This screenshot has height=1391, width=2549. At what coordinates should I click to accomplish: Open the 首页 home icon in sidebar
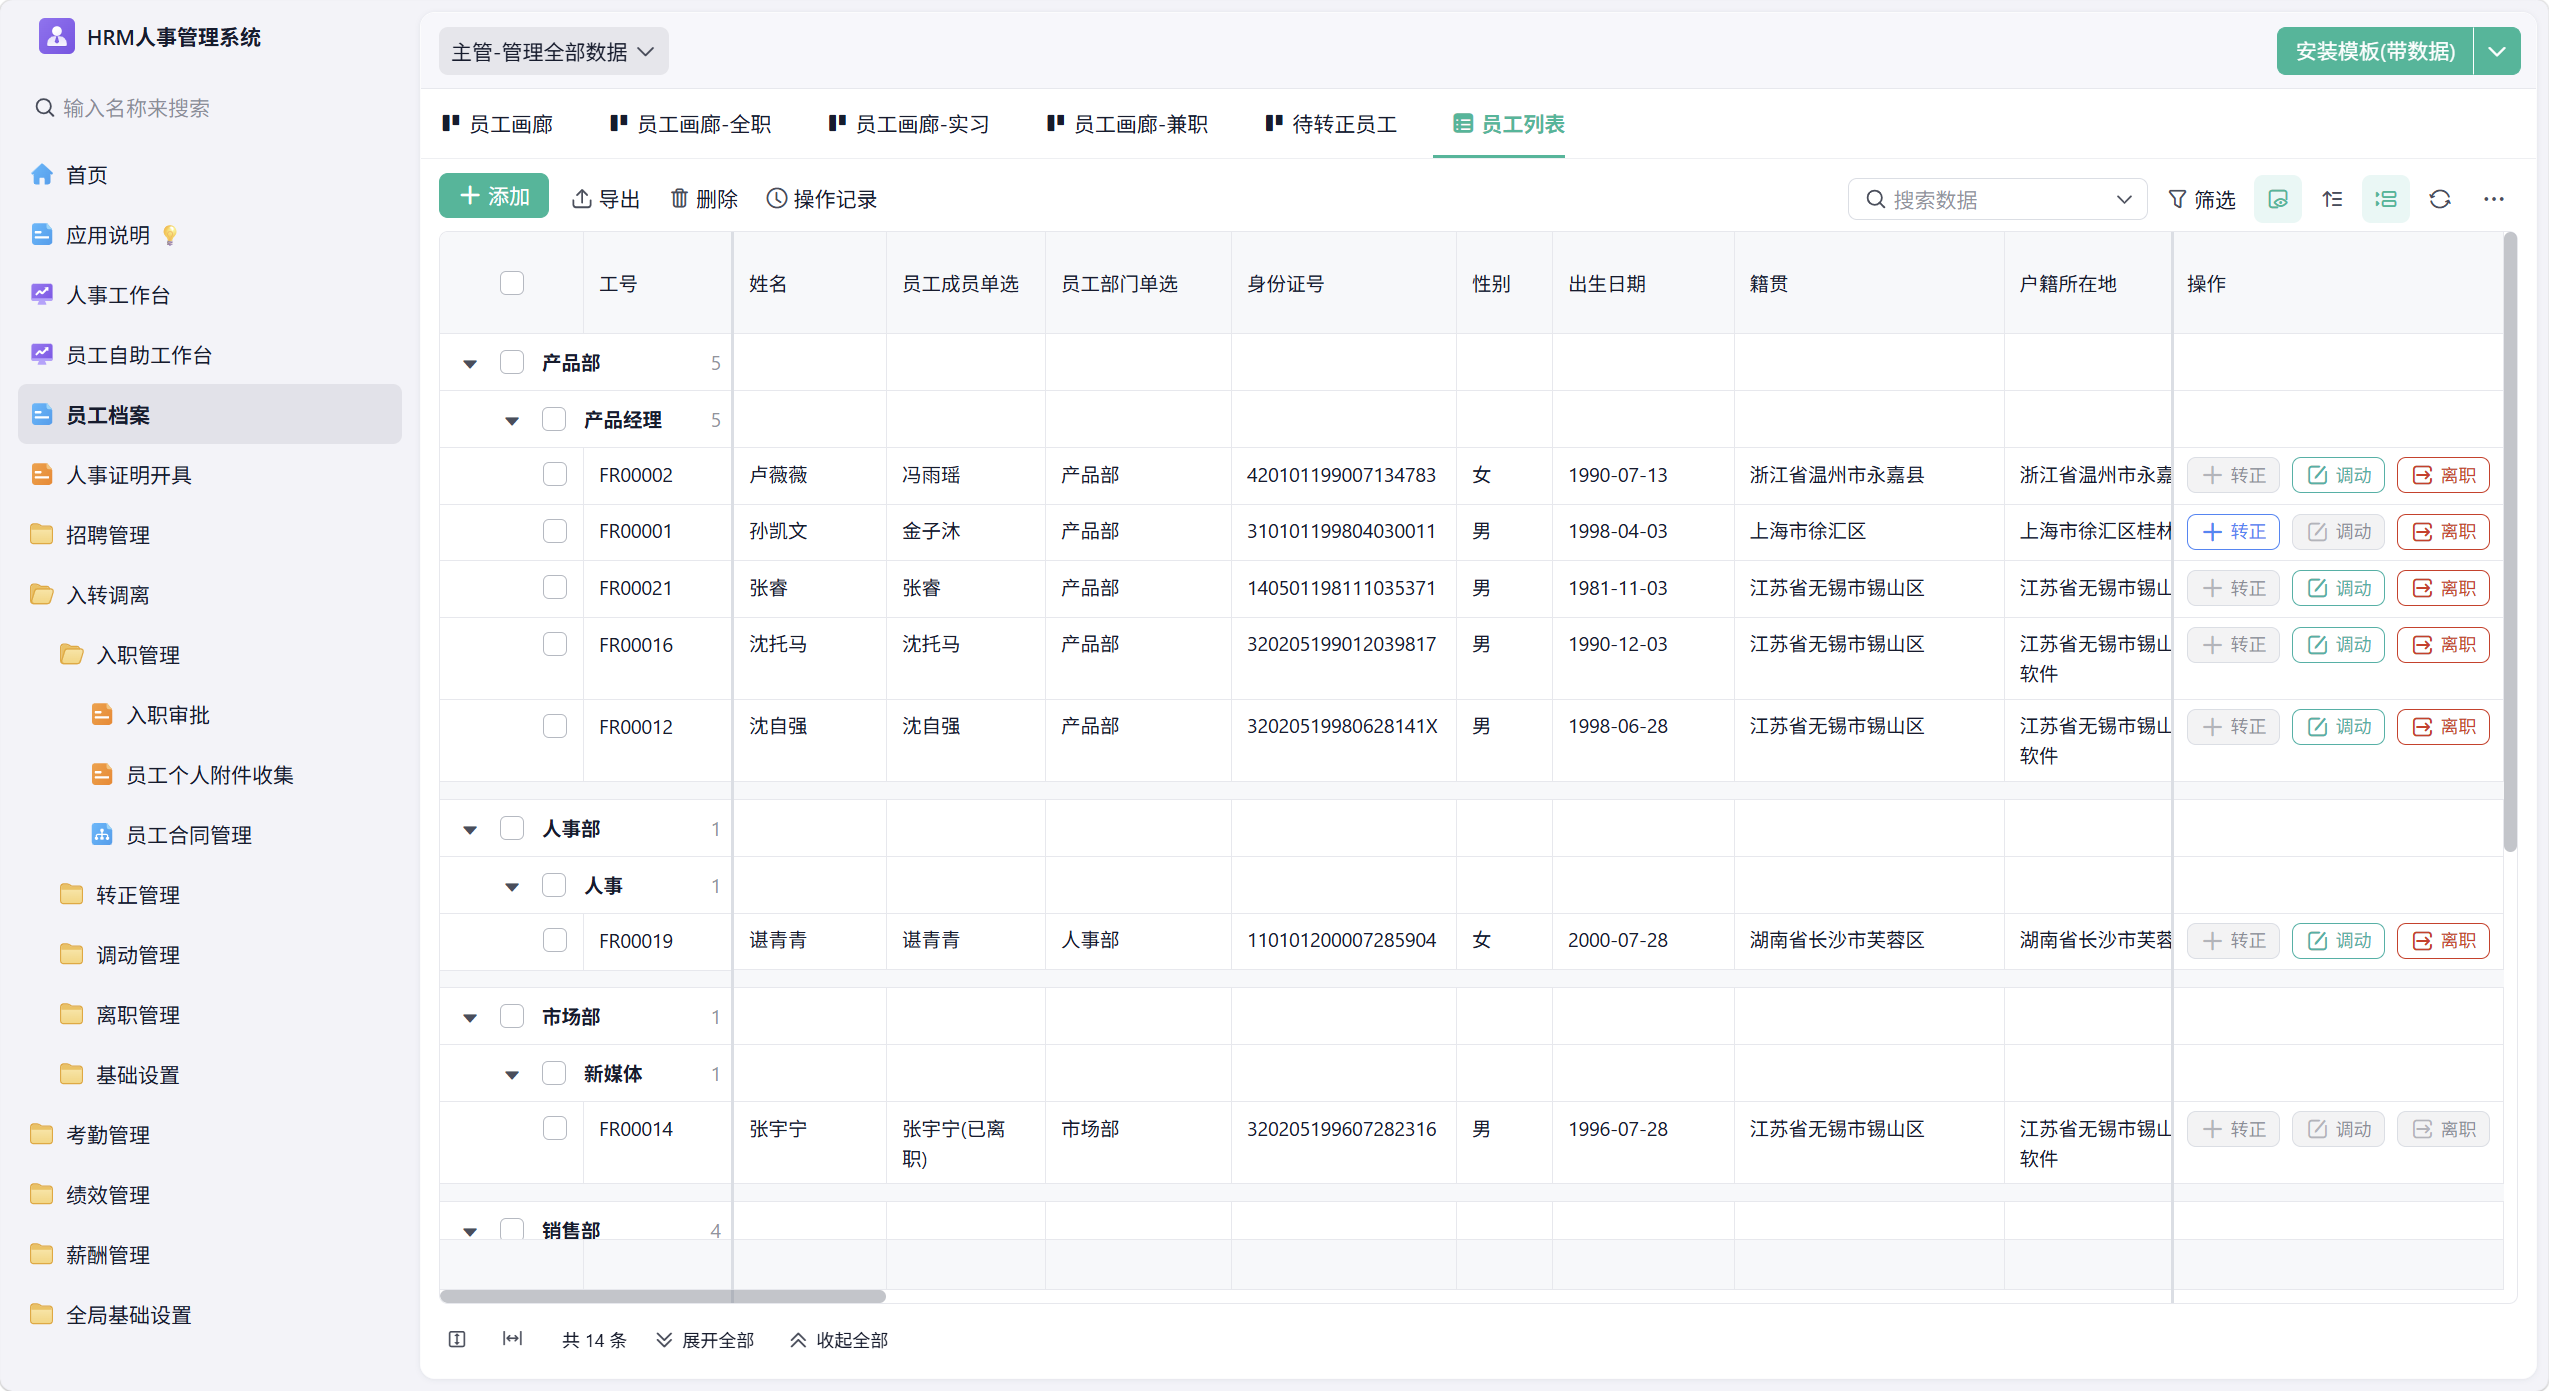[42, 175]
